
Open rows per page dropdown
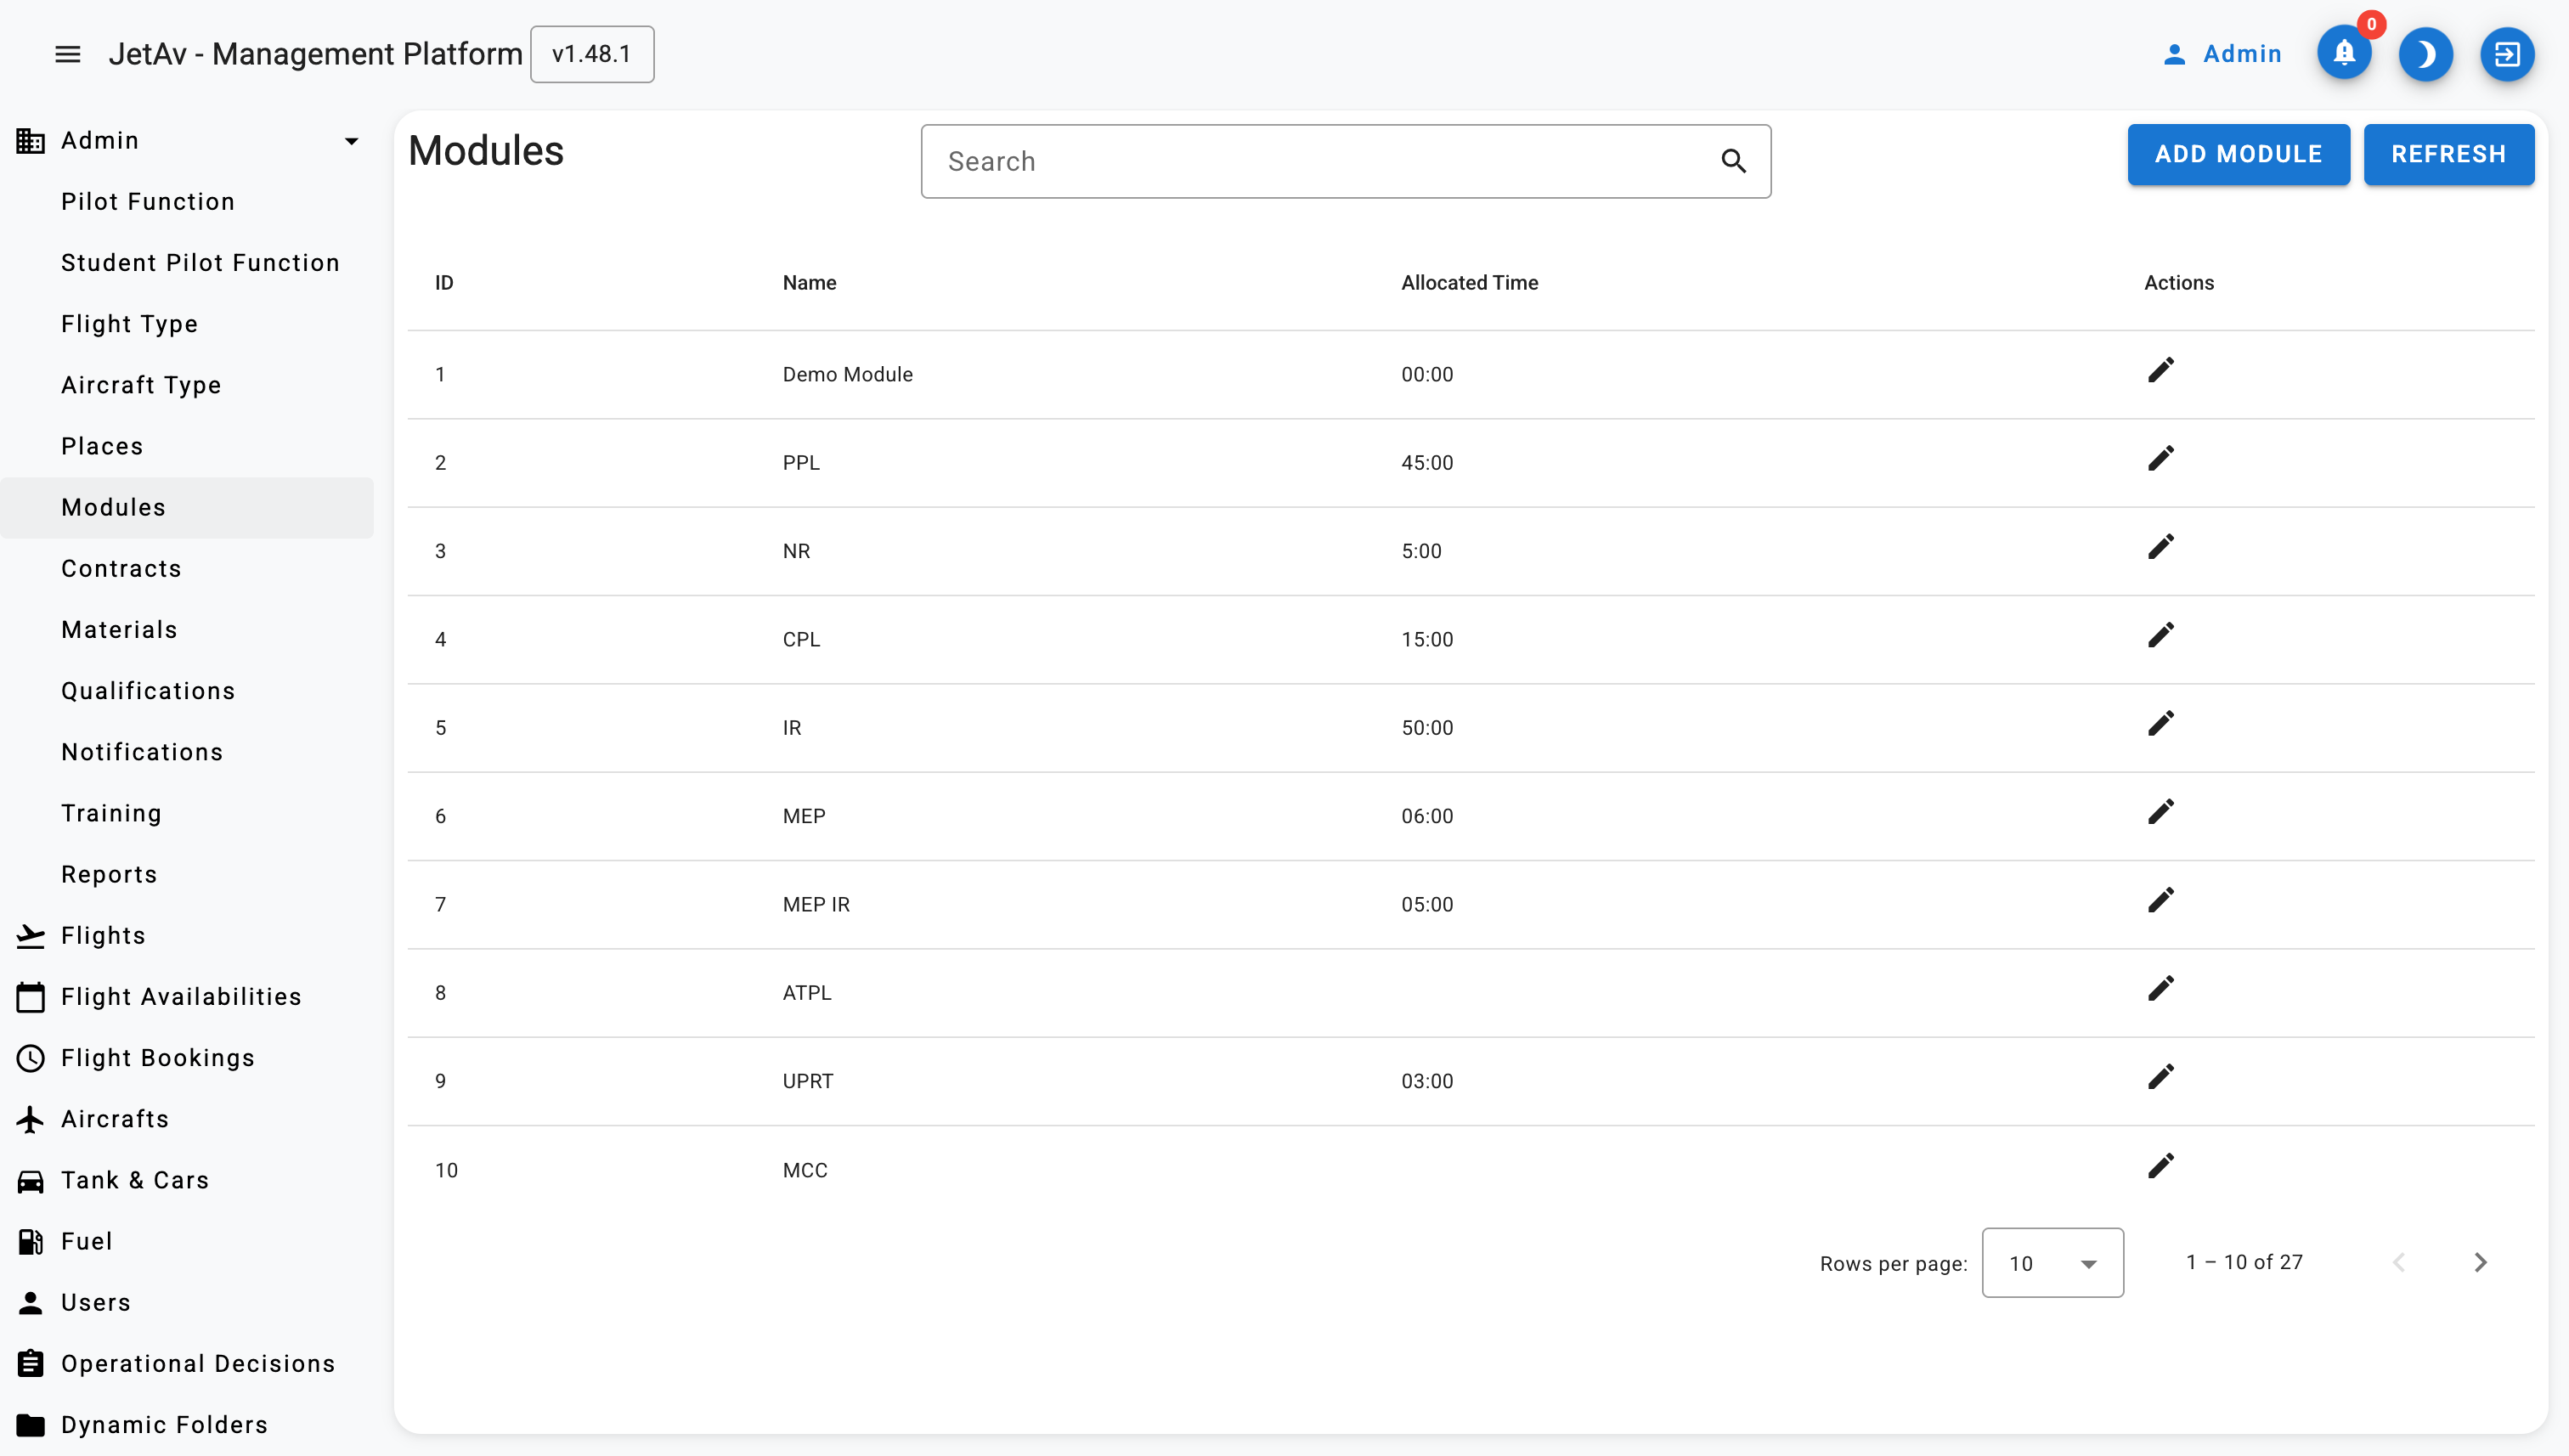point(2052,1263)
